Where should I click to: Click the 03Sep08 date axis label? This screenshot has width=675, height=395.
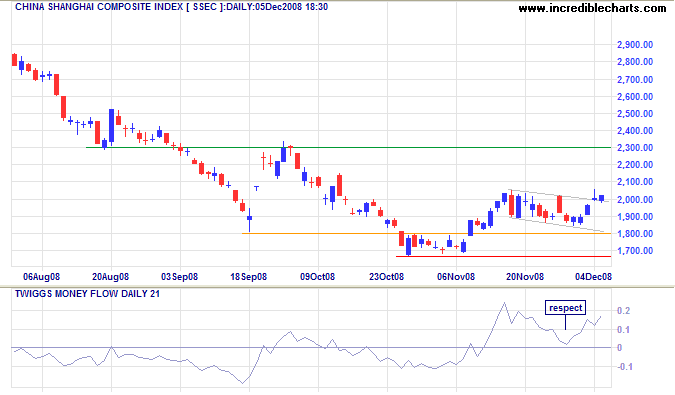coord(179,277)
